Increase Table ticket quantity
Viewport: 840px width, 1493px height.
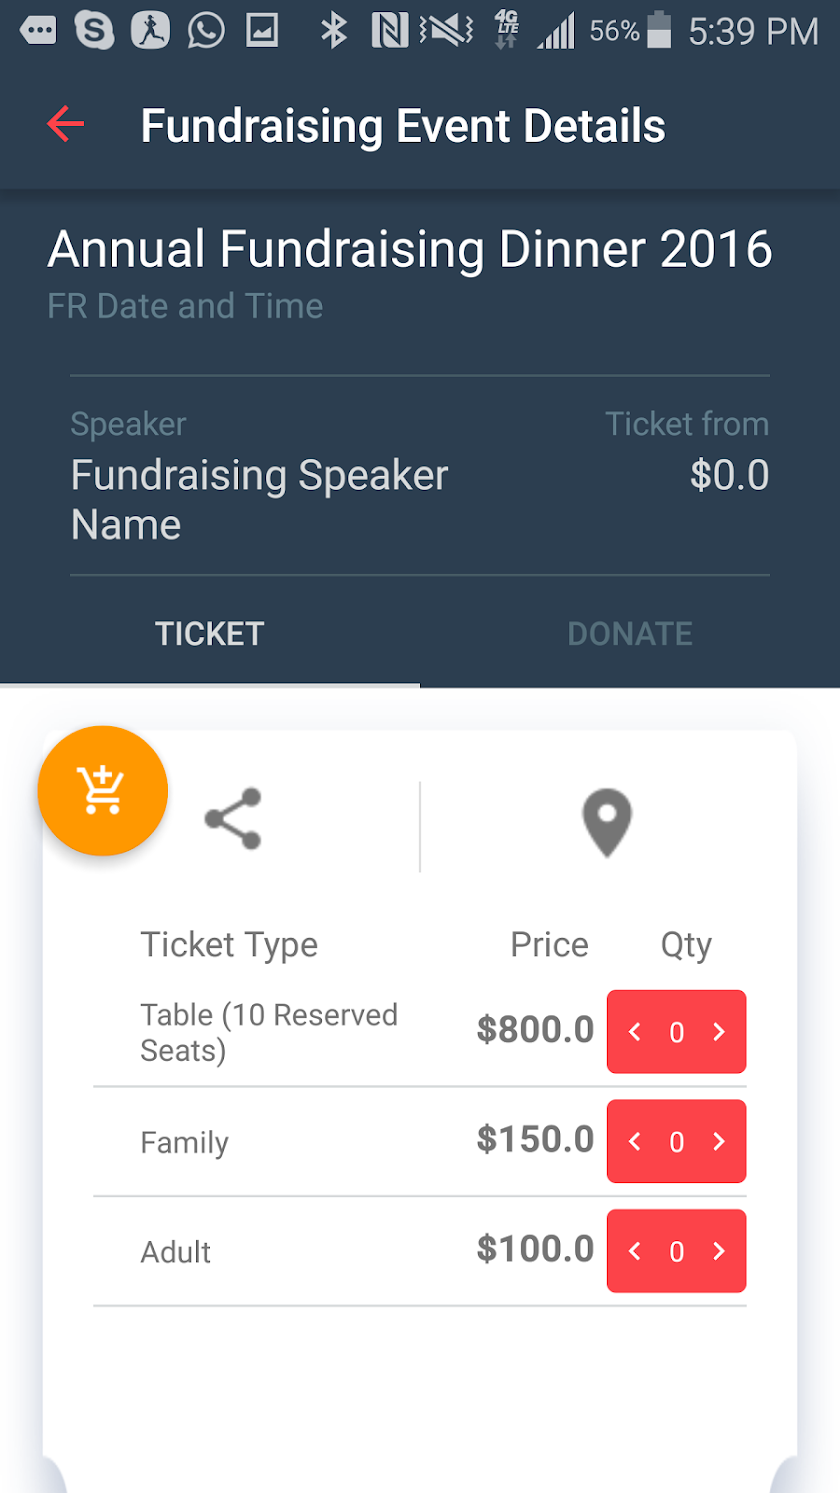click(x=719, y=1032)
